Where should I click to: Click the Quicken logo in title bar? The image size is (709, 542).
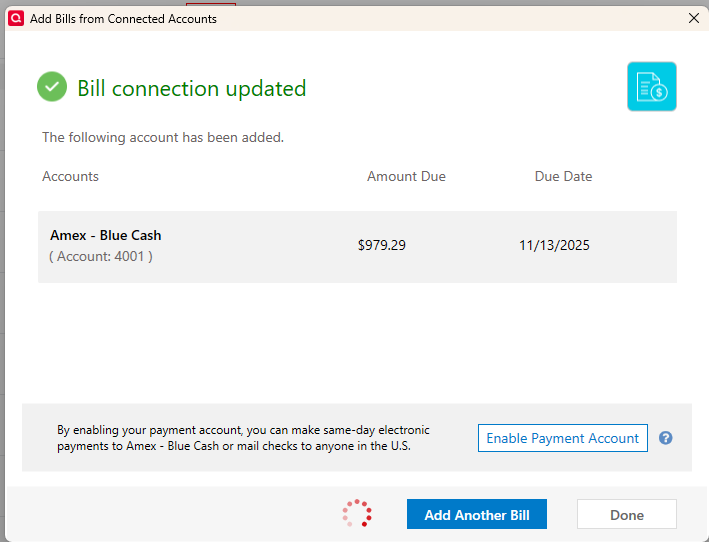(16, 19)
